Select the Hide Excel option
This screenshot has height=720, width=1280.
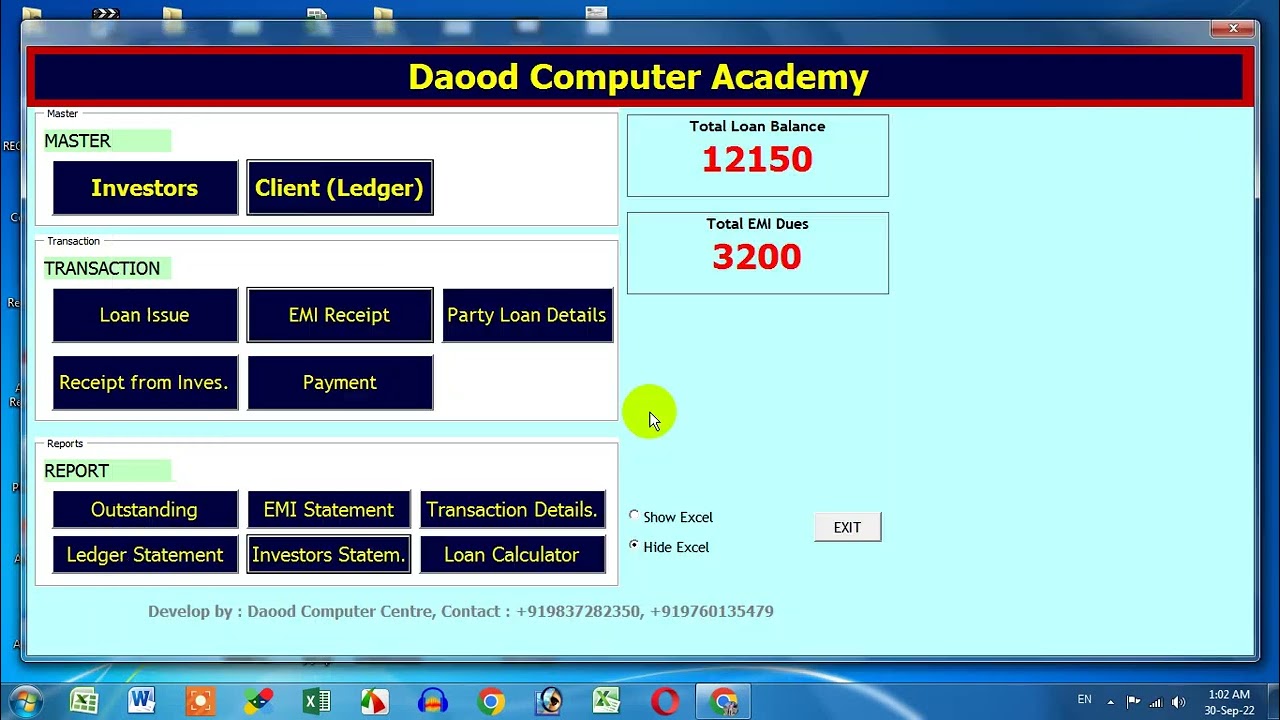pos(670,547)
